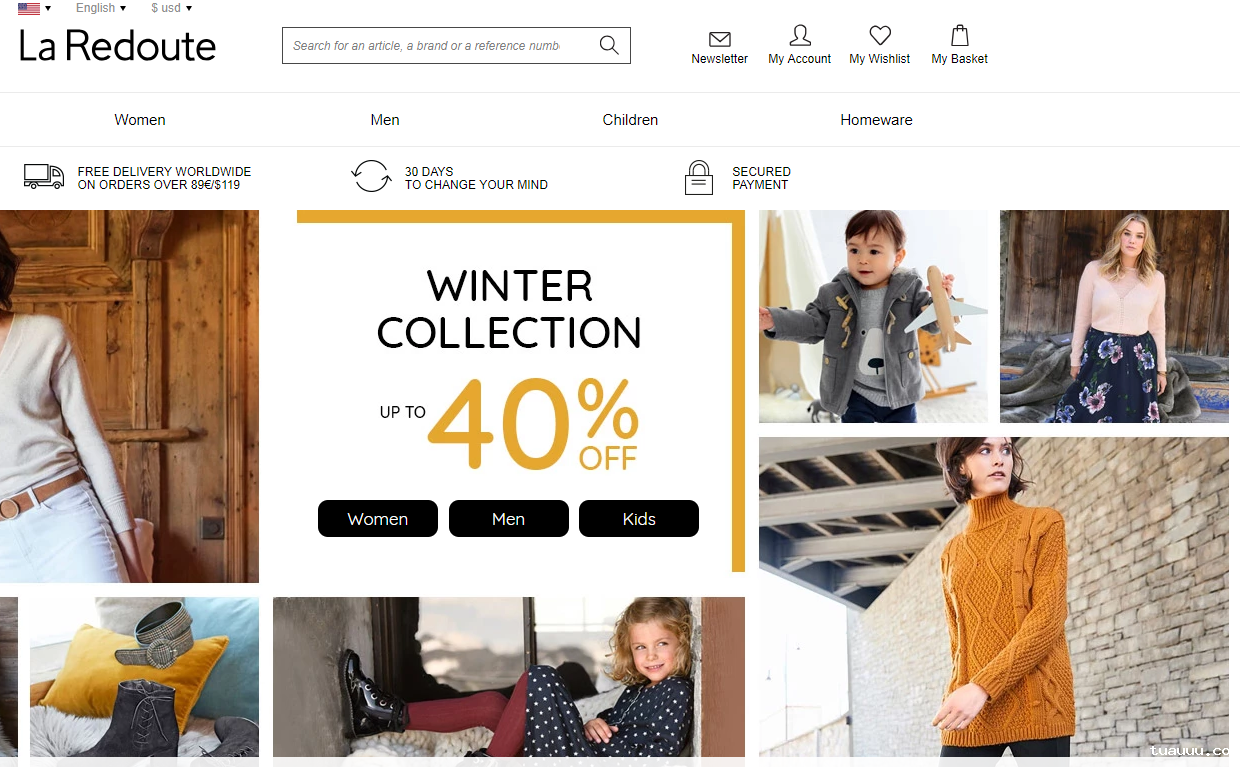Open the Women navigation menu

pyautogui.click(x=140, y=120)
